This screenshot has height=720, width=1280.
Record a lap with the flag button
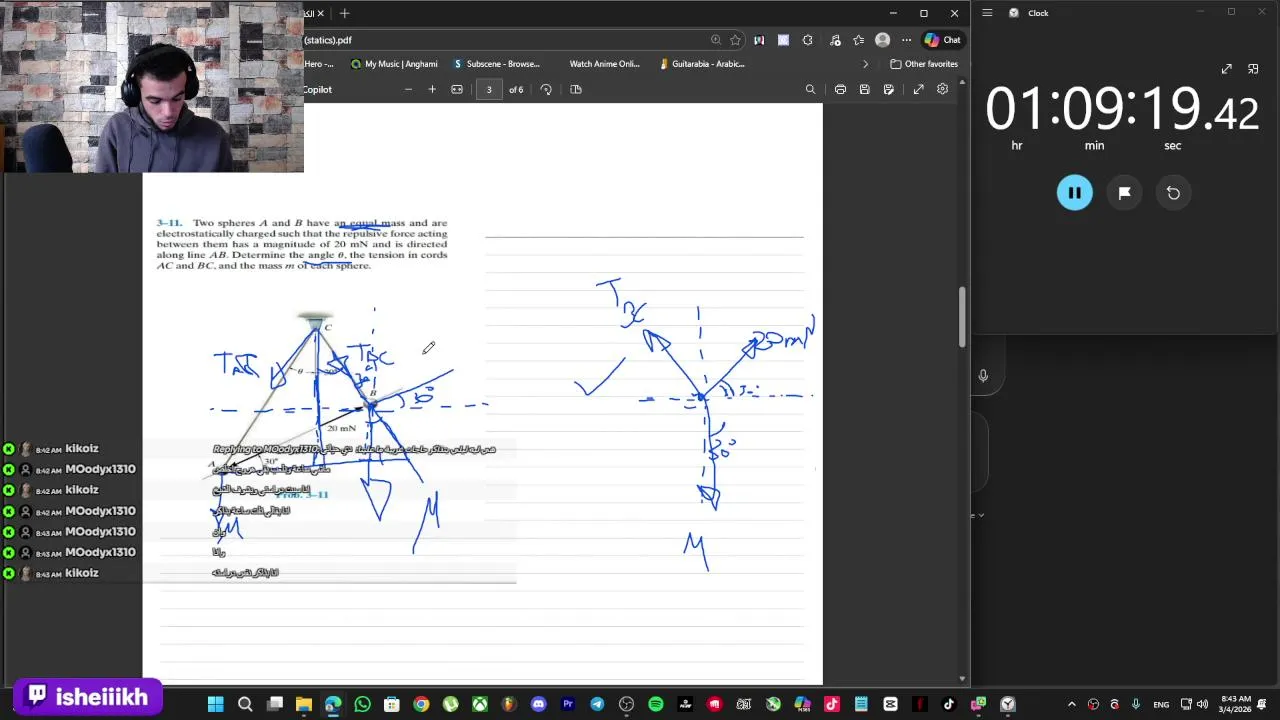pos(1124,193)
